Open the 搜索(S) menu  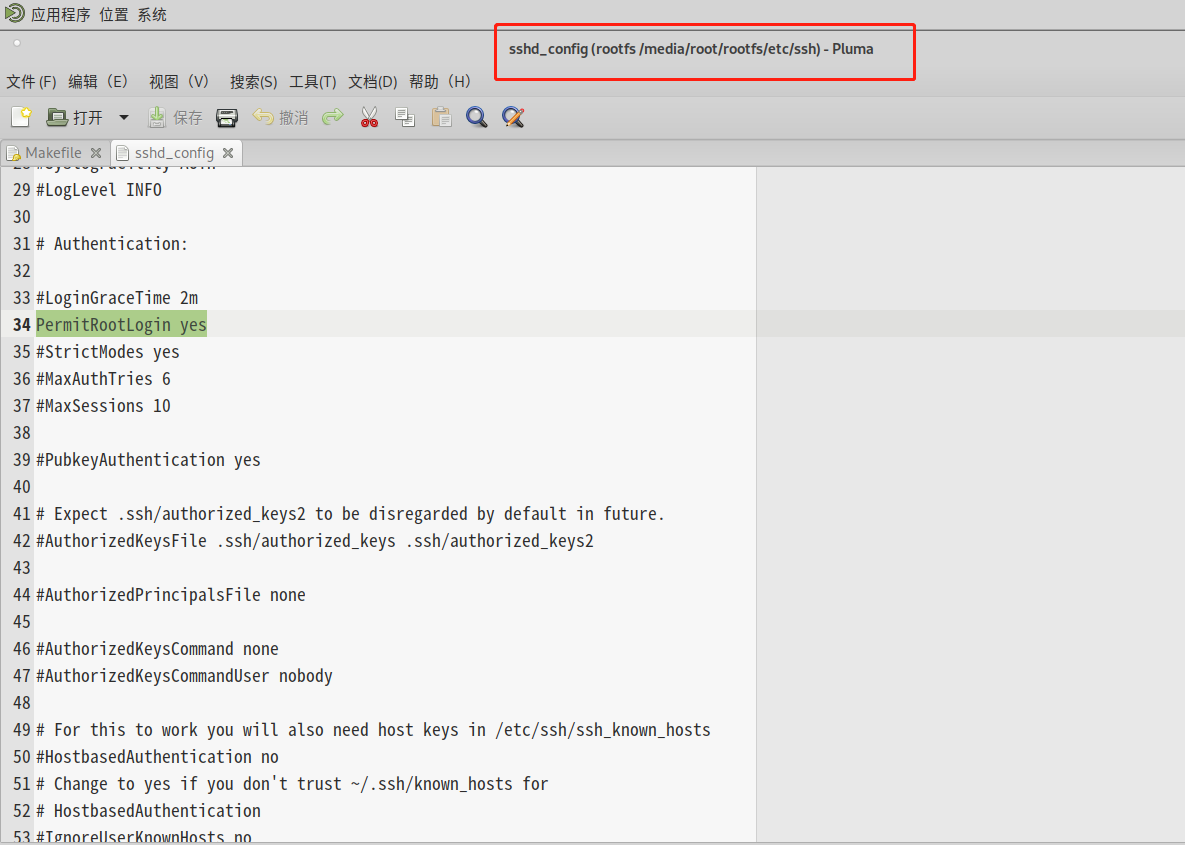coord(253,82)
